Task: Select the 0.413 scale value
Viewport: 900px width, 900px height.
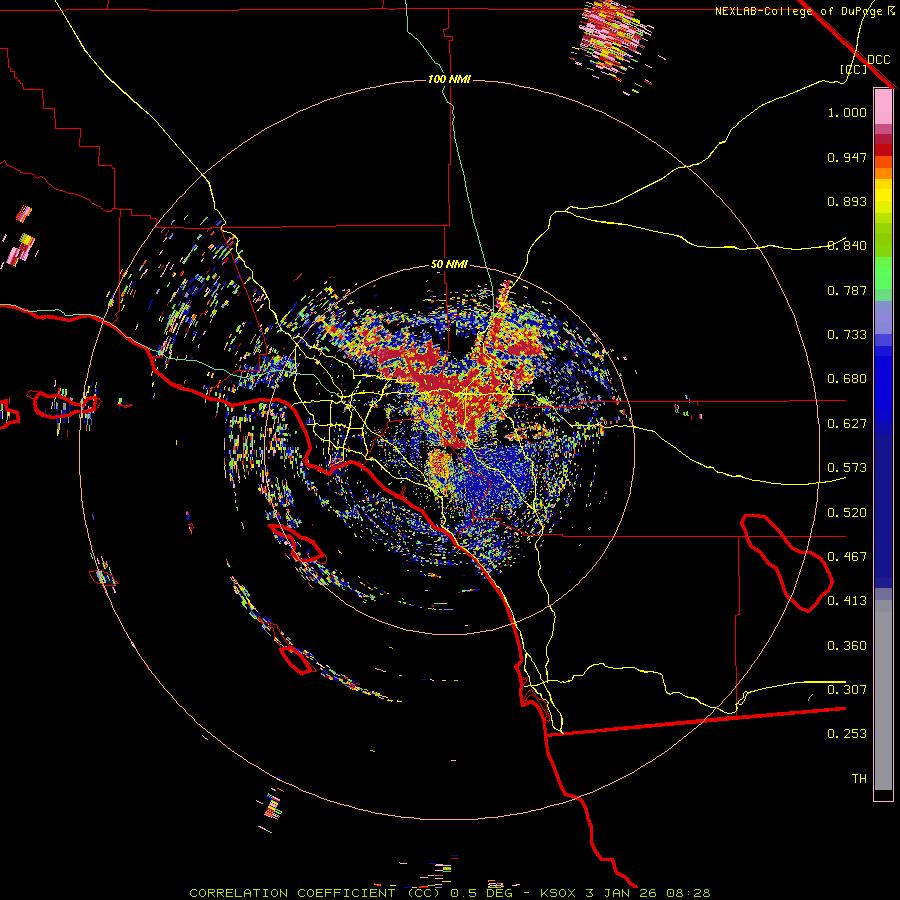Action: pyautogui.click(x=847, y=601)
